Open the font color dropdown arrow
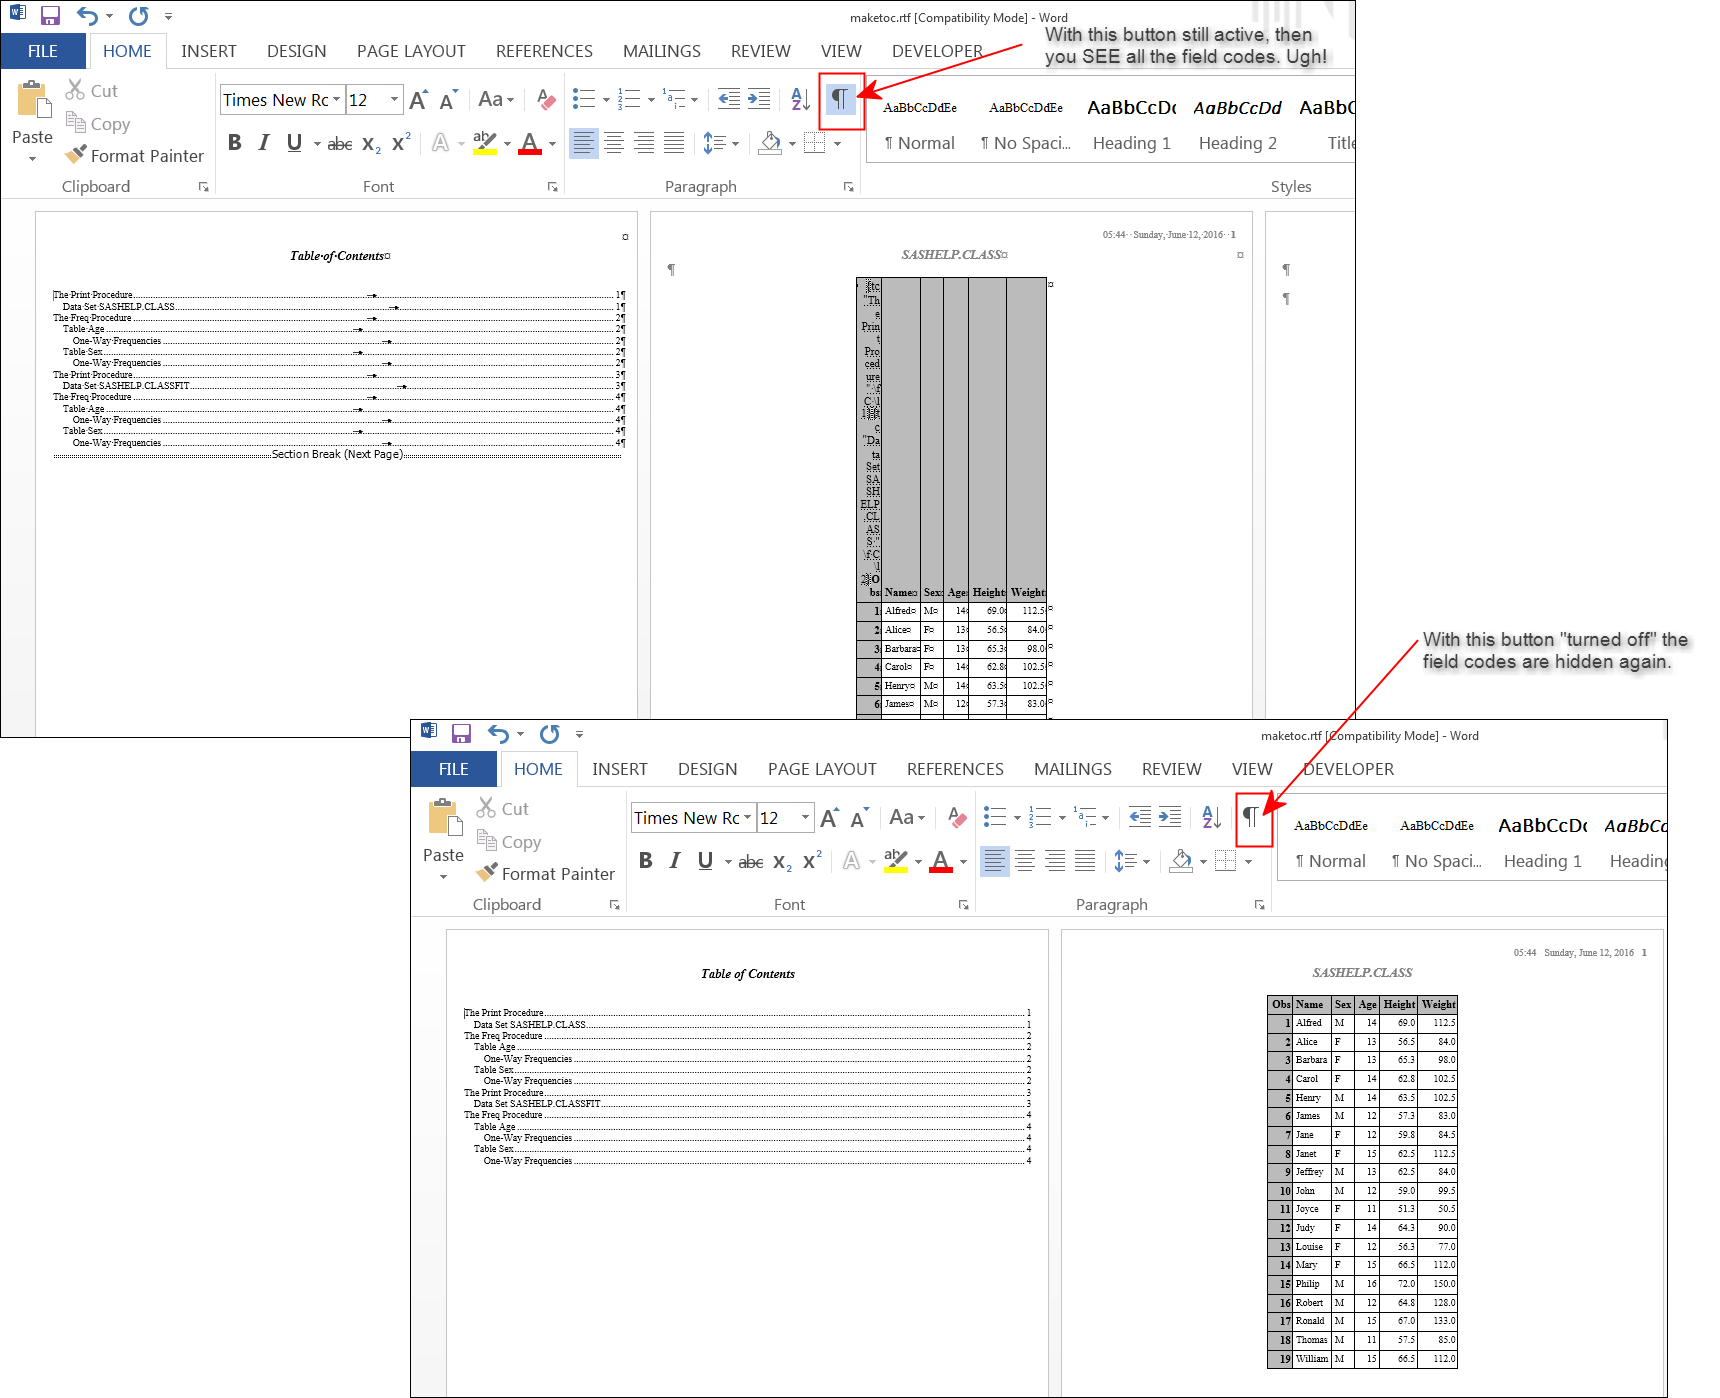 (x=553, y=143)
